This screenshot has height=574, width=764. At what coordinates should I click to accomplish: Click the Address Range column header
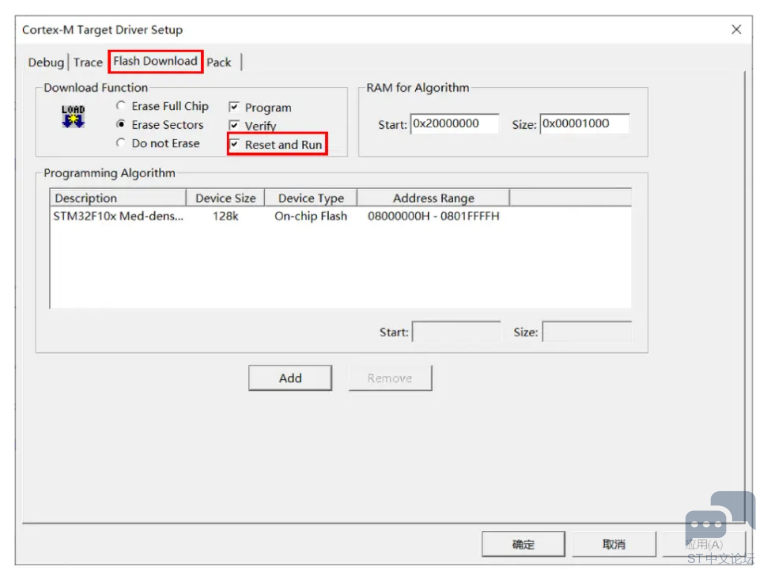[433, 198]
